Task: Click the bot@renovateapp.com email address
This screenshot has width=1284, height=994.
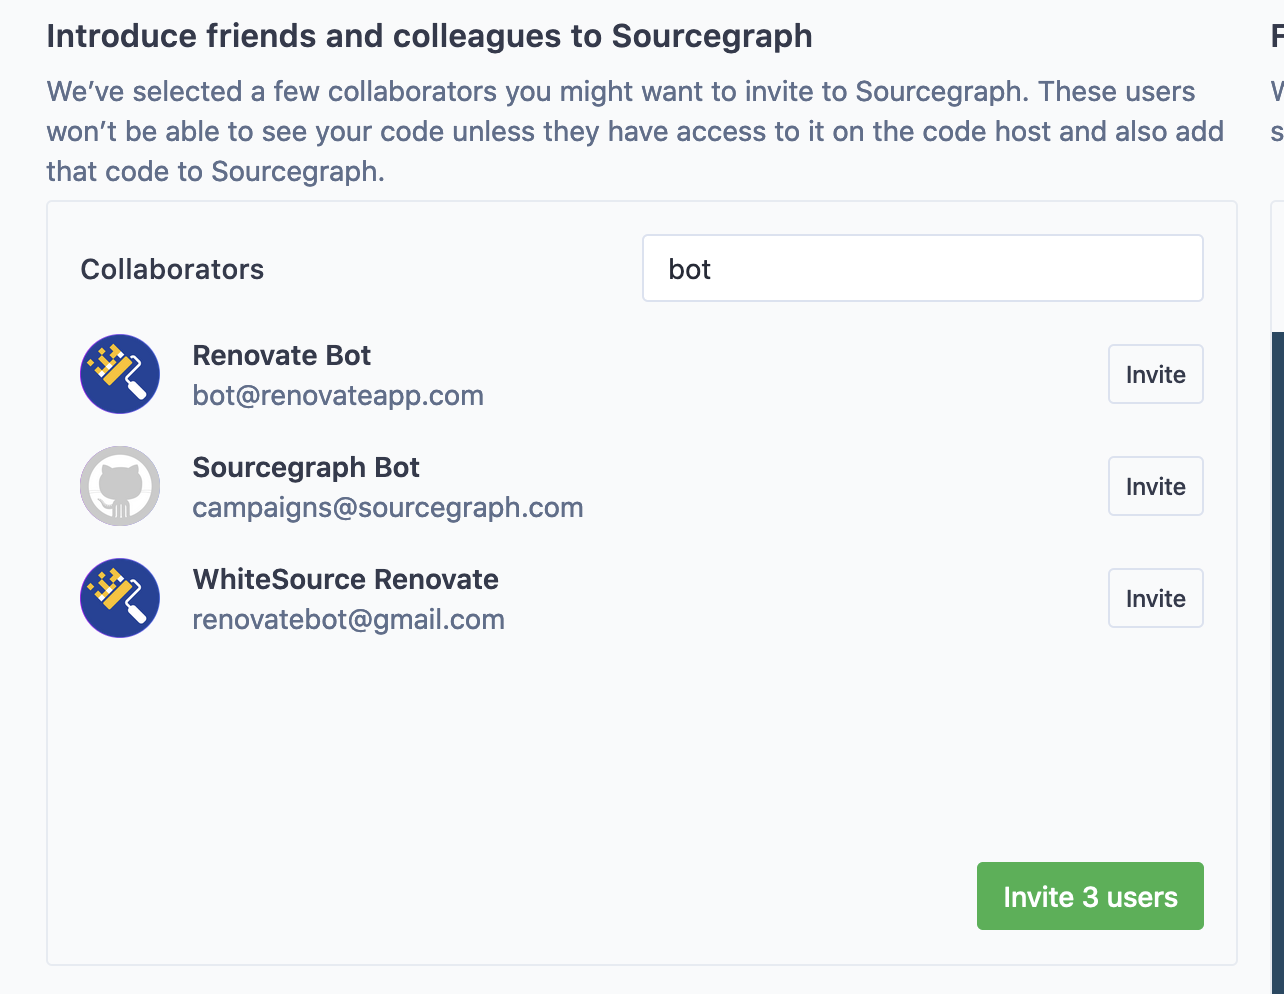Action: click(338, 395)
